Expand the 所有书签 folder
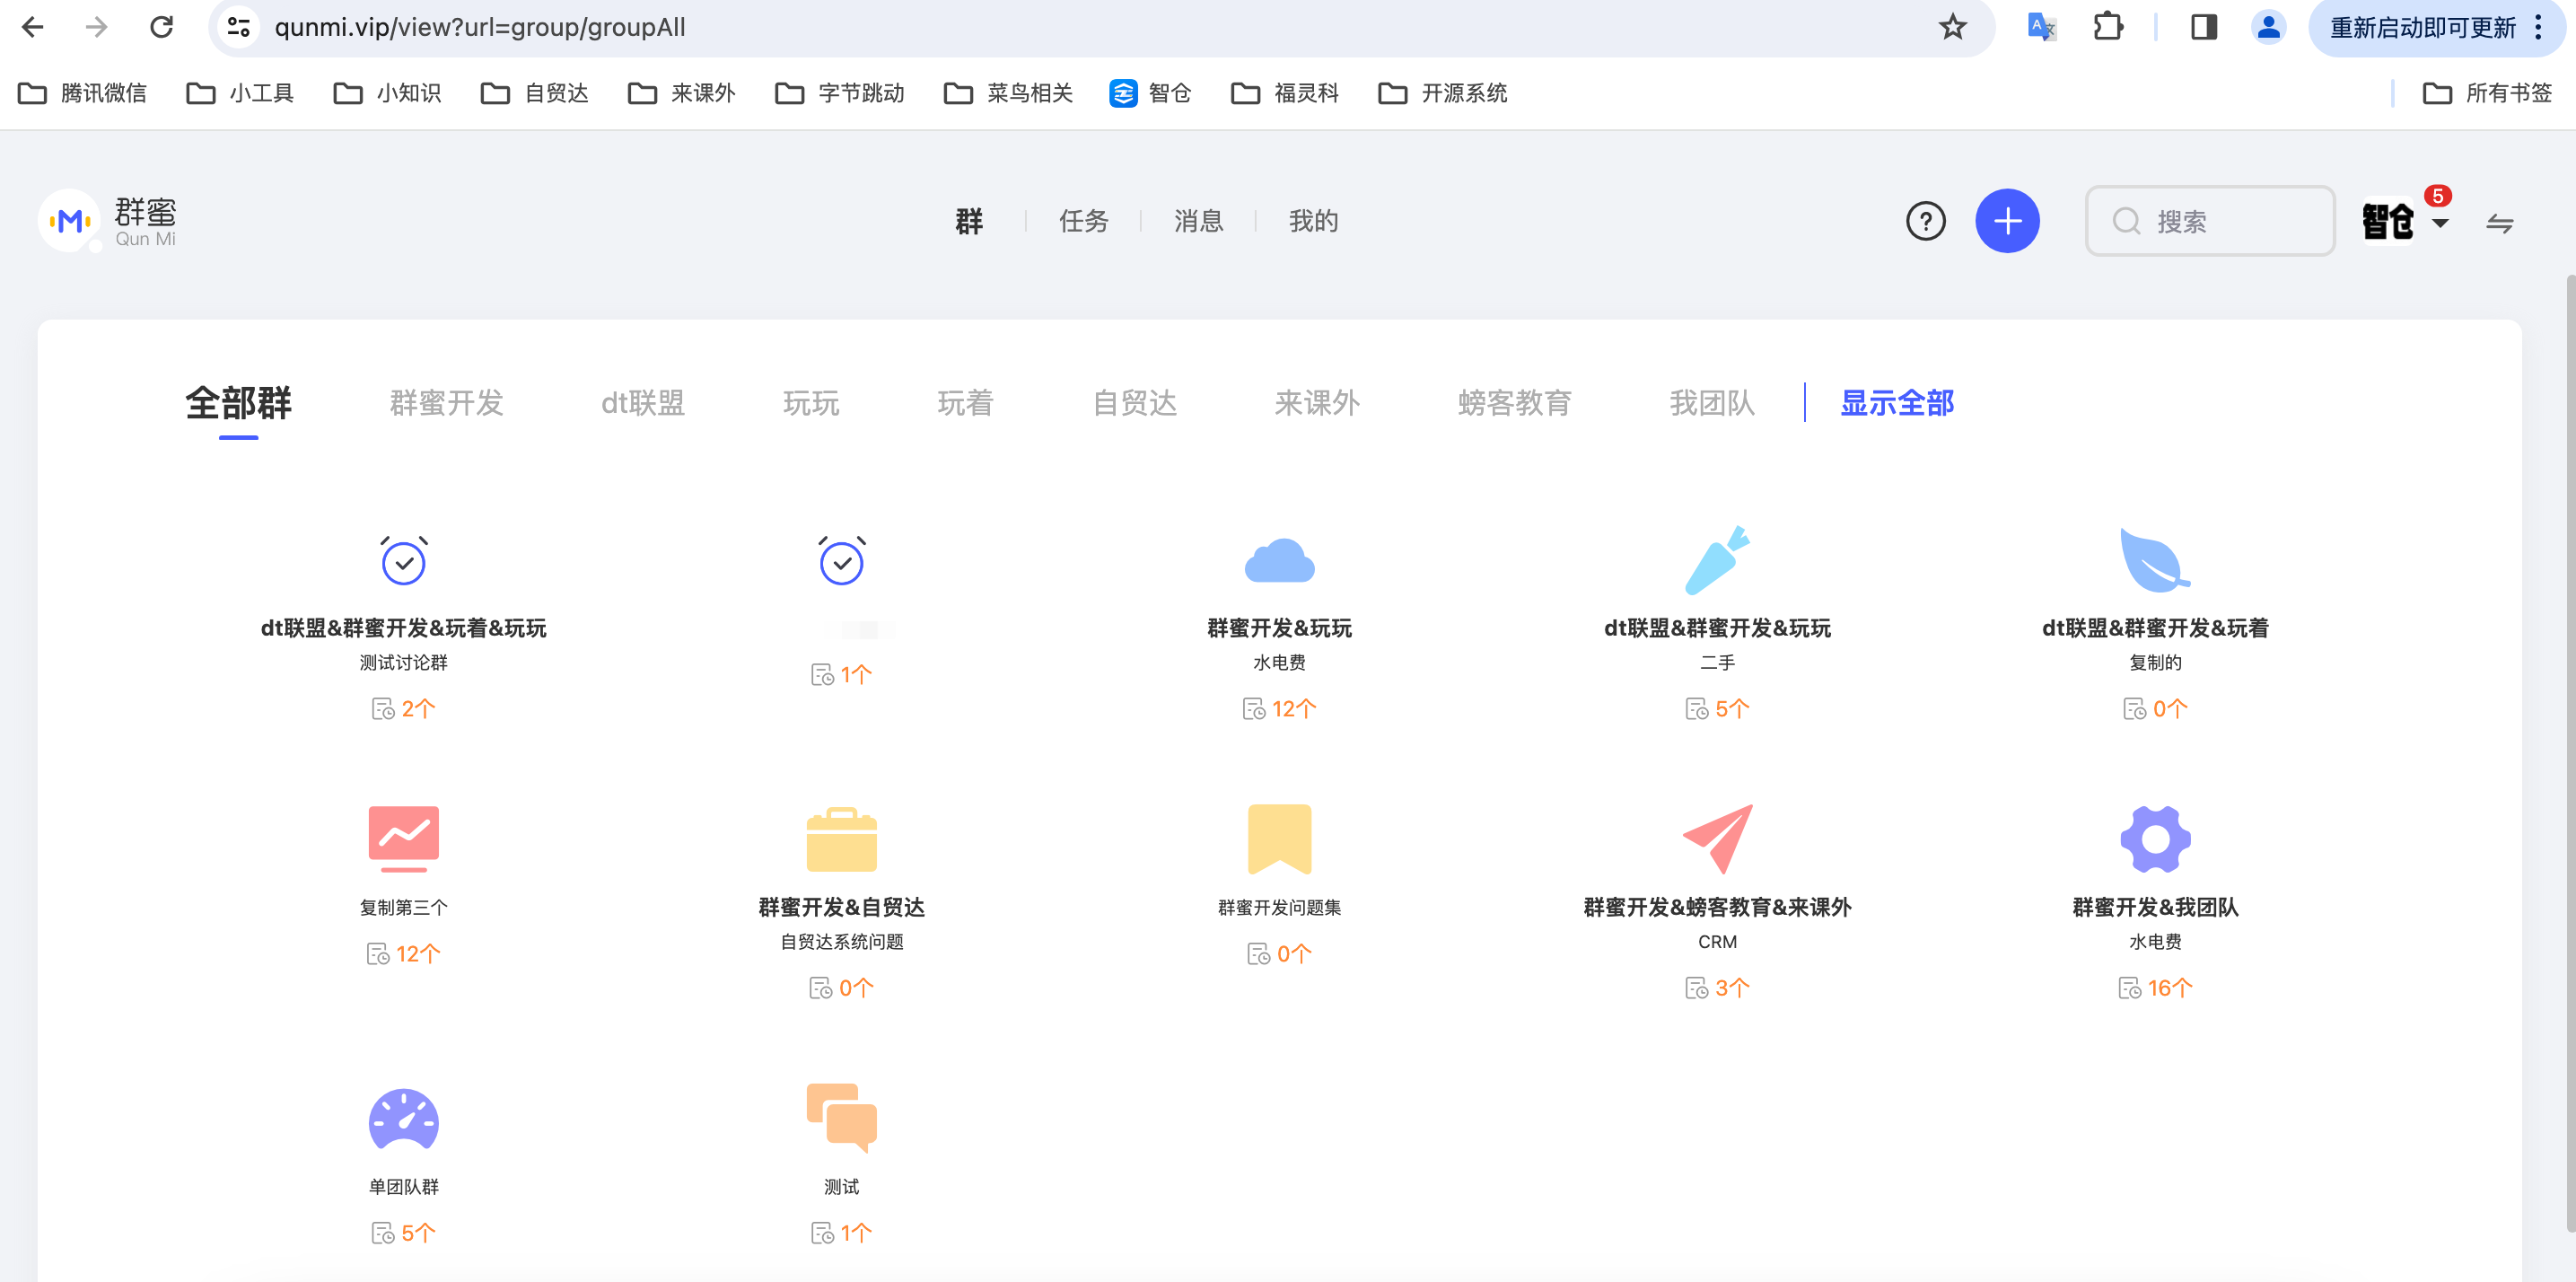 click(x=2488, y=93)
